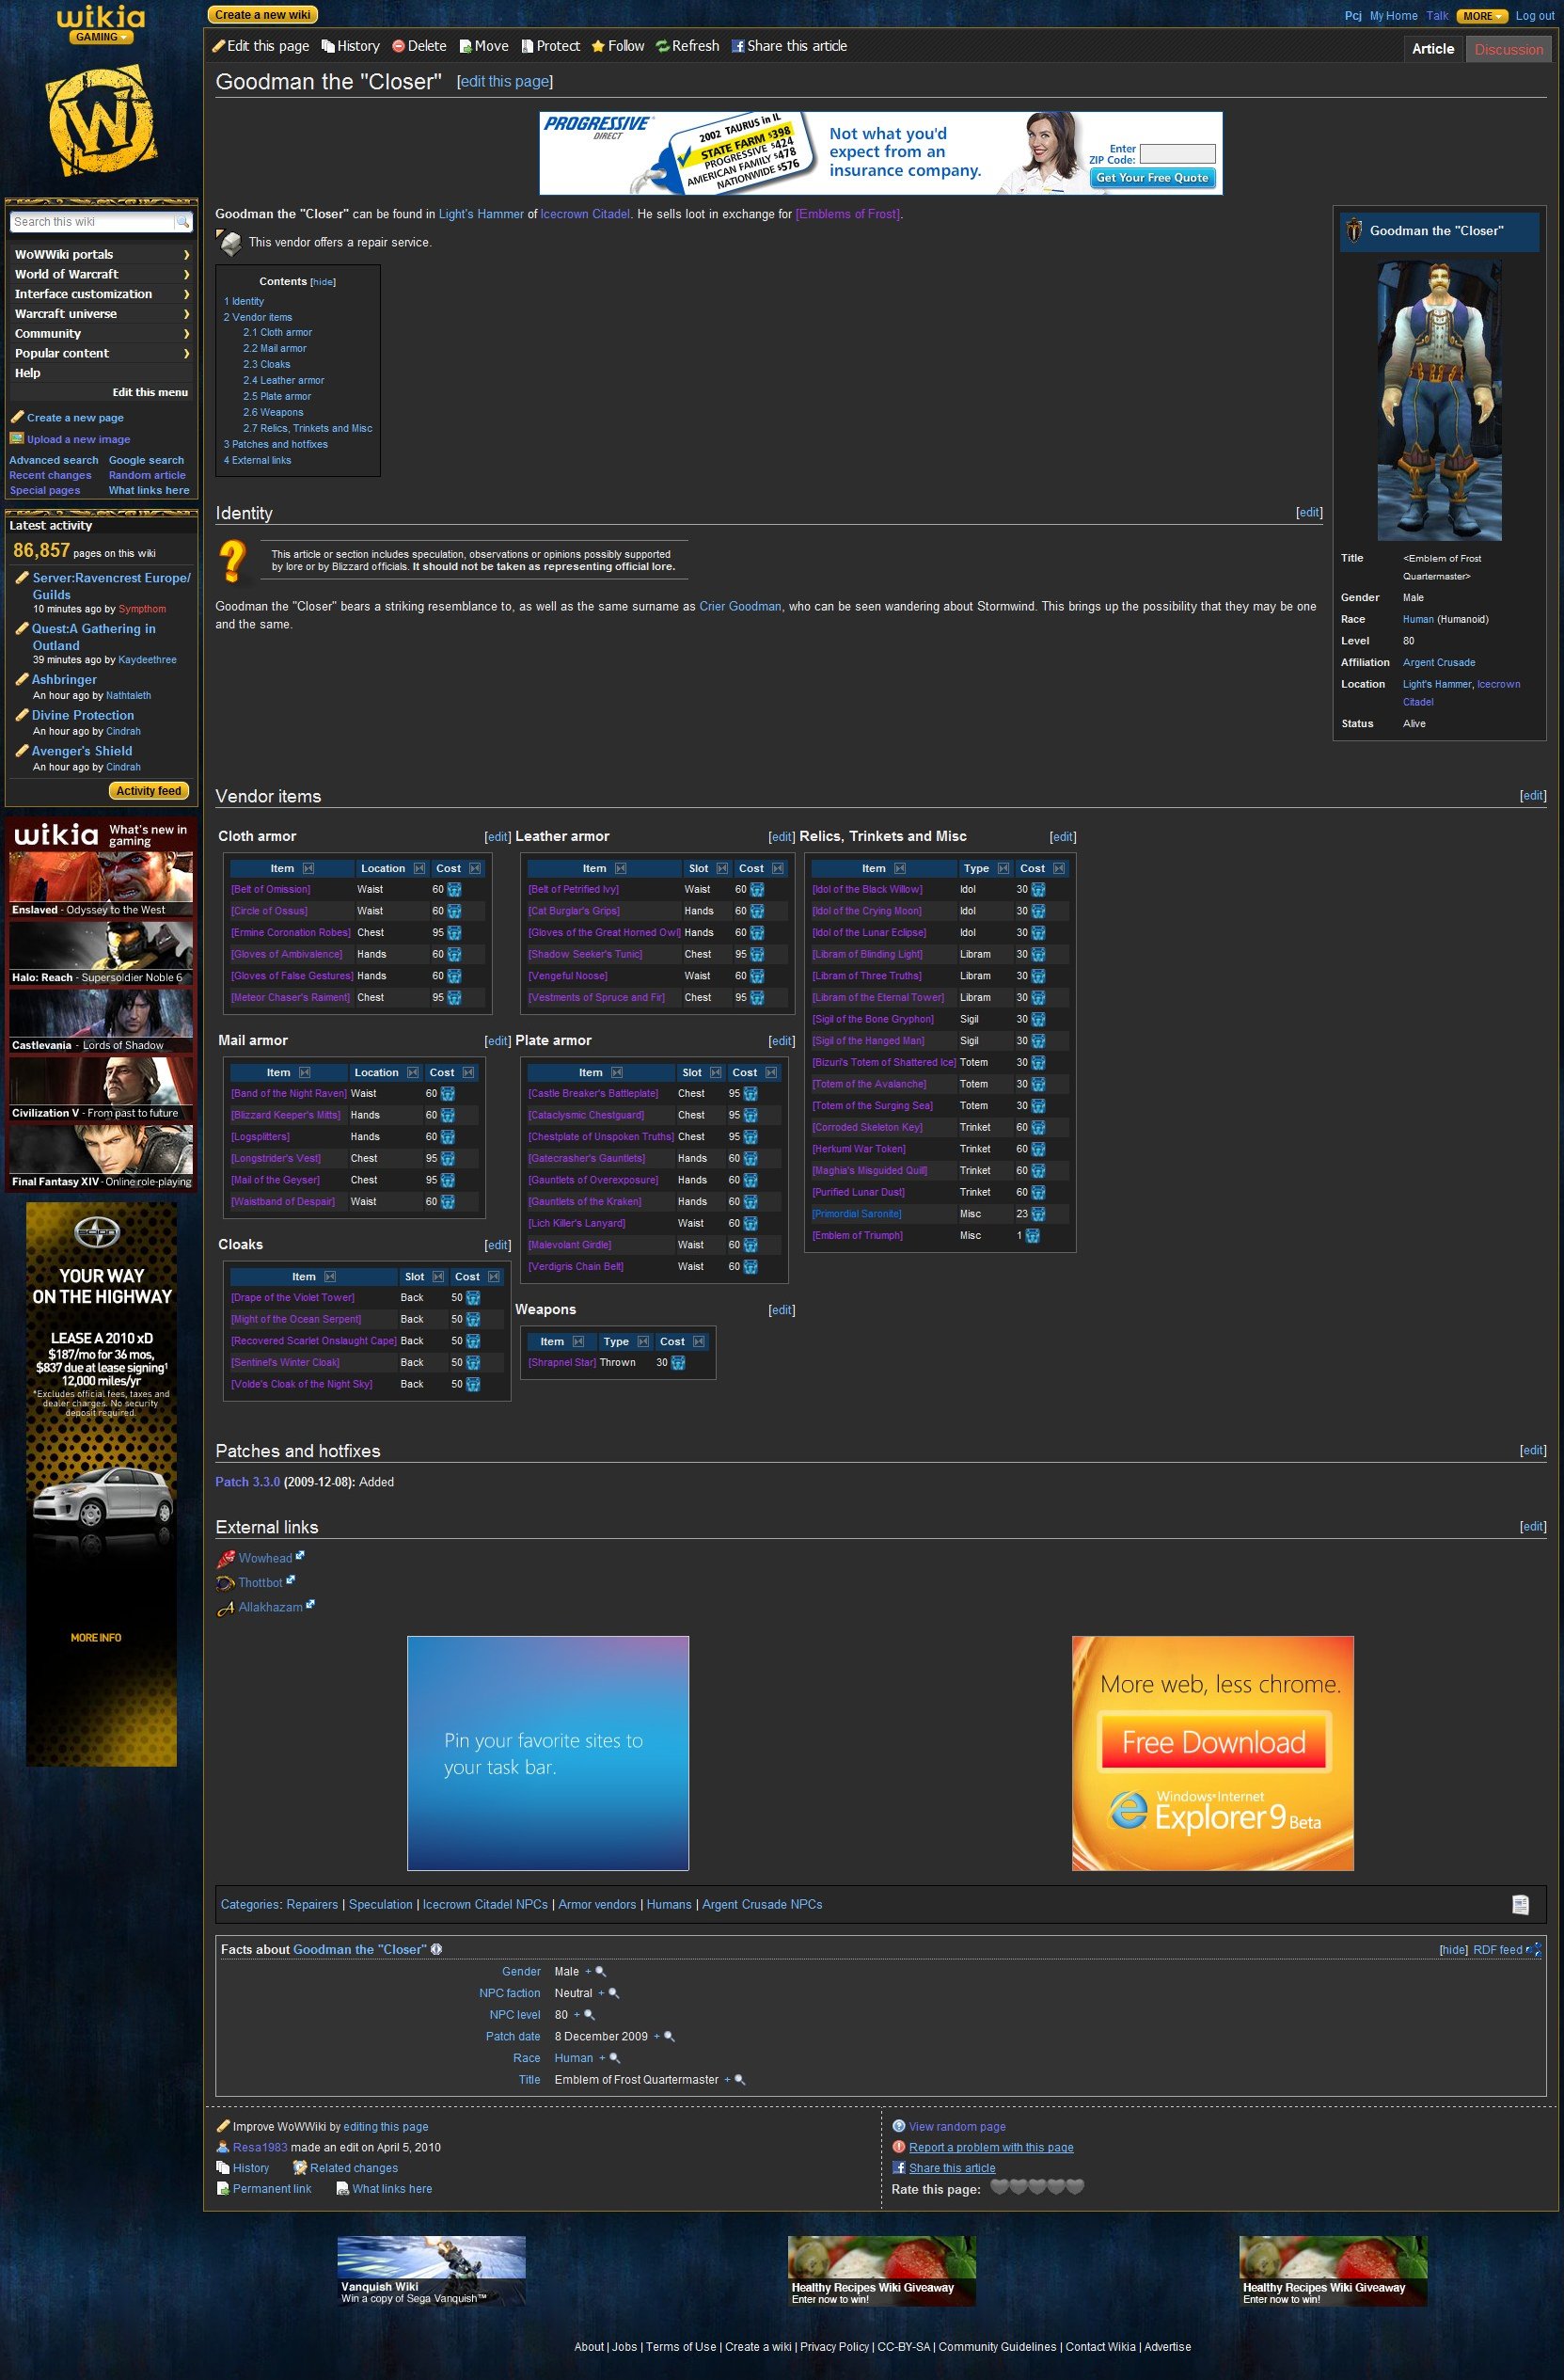The image size is (1564, 2380).
Task: Click the Edit this page pencil icon
Action: pos(218,46)
